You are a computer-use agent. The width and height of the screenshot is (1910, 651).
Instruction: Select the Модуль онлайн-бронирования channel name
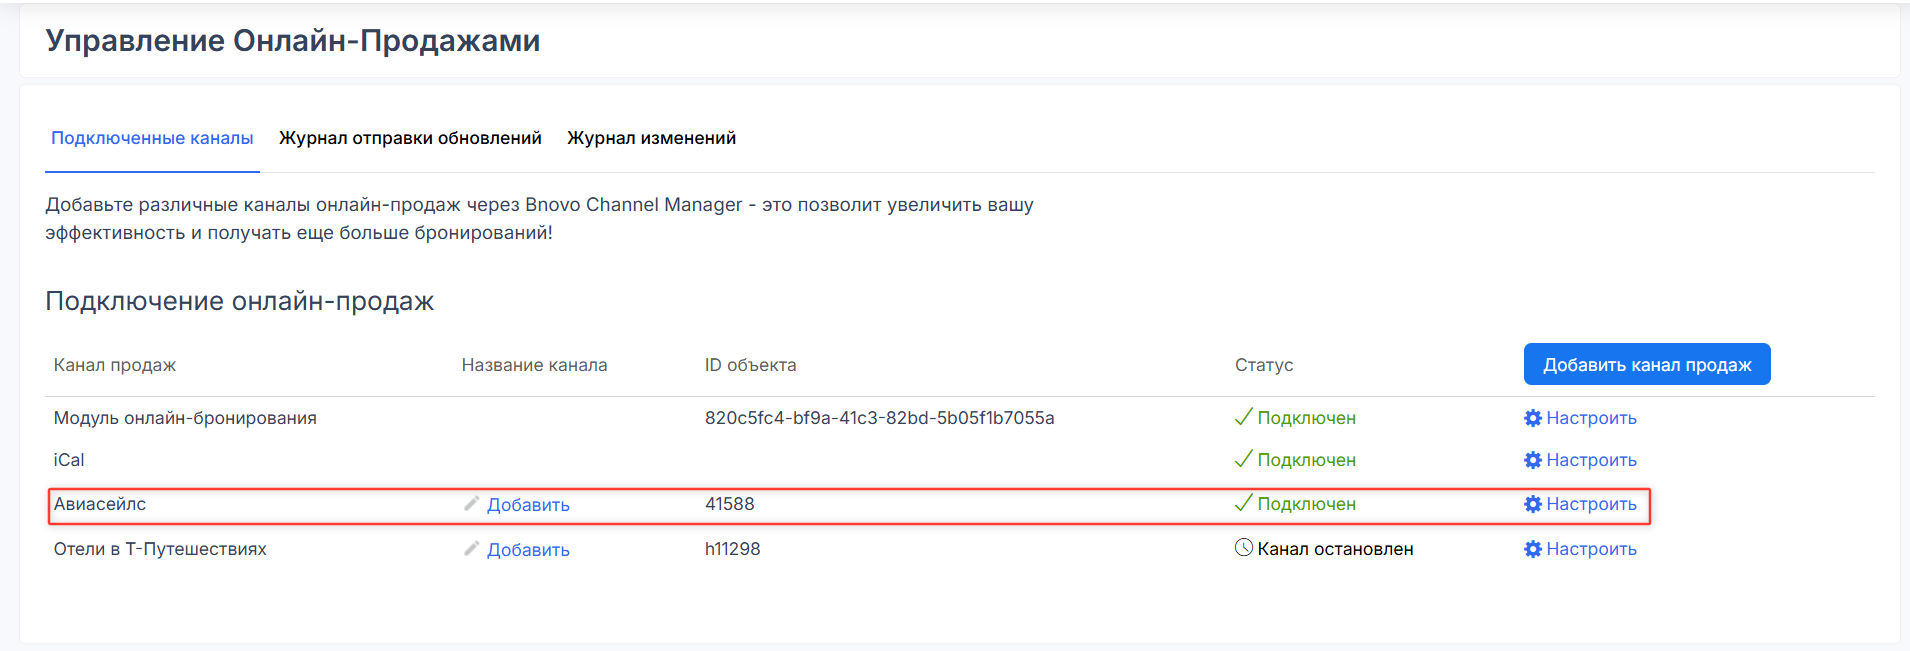(185, 418)
